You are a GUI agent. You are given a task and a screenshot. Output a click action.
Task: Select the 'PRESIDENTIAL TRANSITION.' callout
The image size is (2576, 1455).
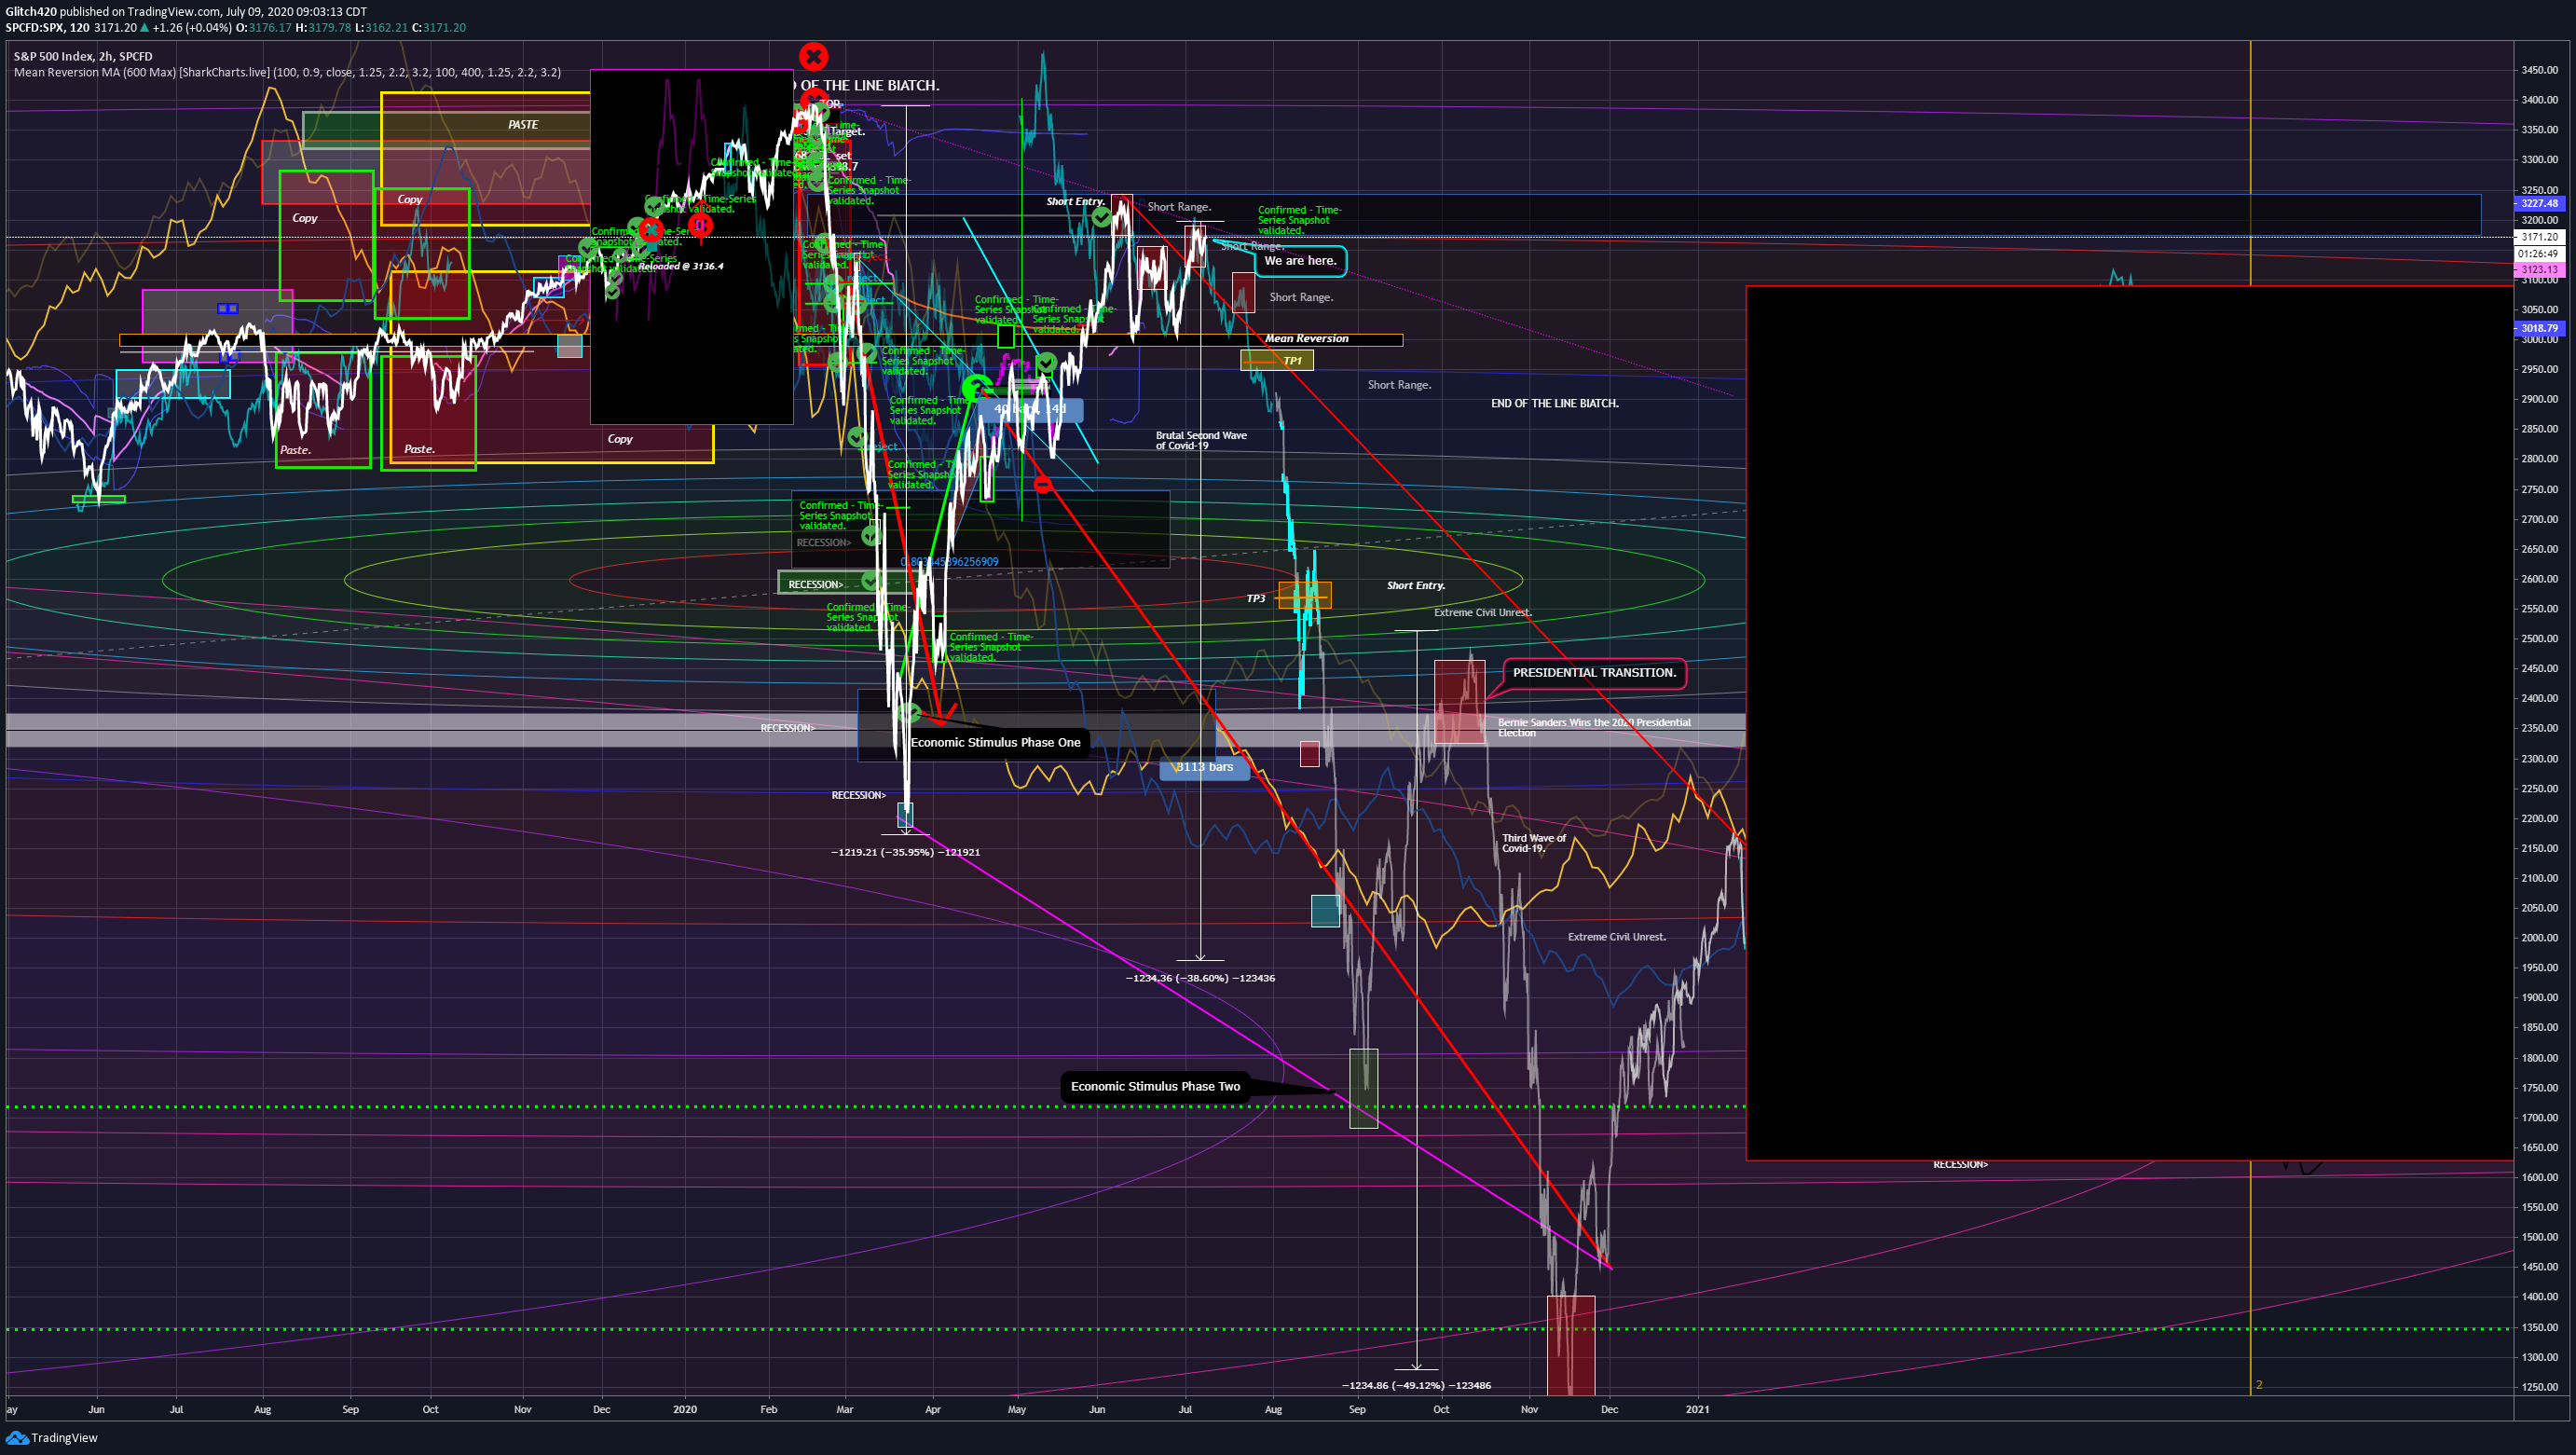pos(1594,673)
